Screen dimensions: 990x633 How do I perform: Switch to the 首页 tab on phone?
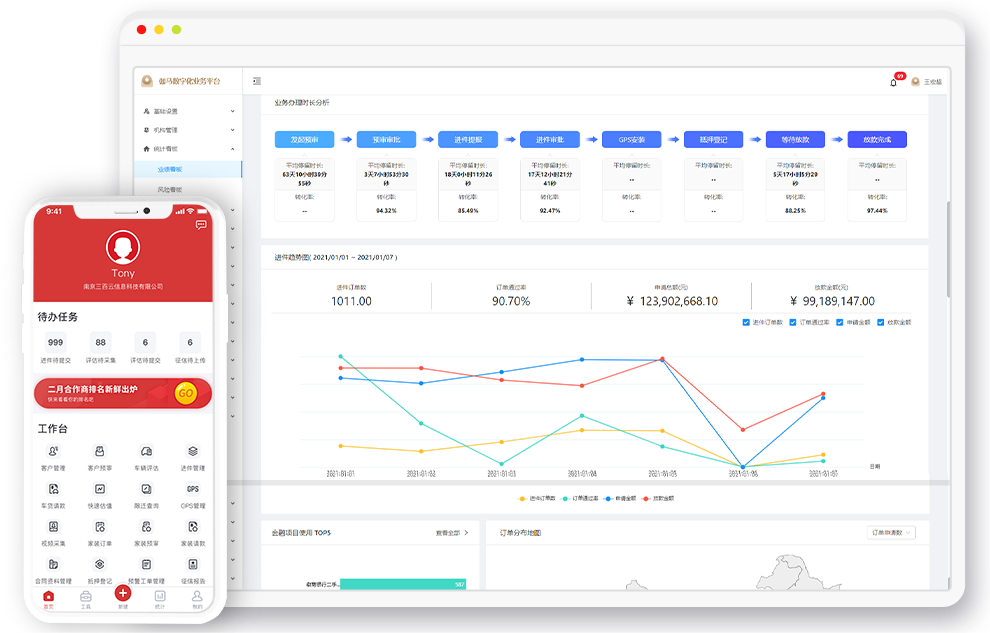[x=48, y=599]
